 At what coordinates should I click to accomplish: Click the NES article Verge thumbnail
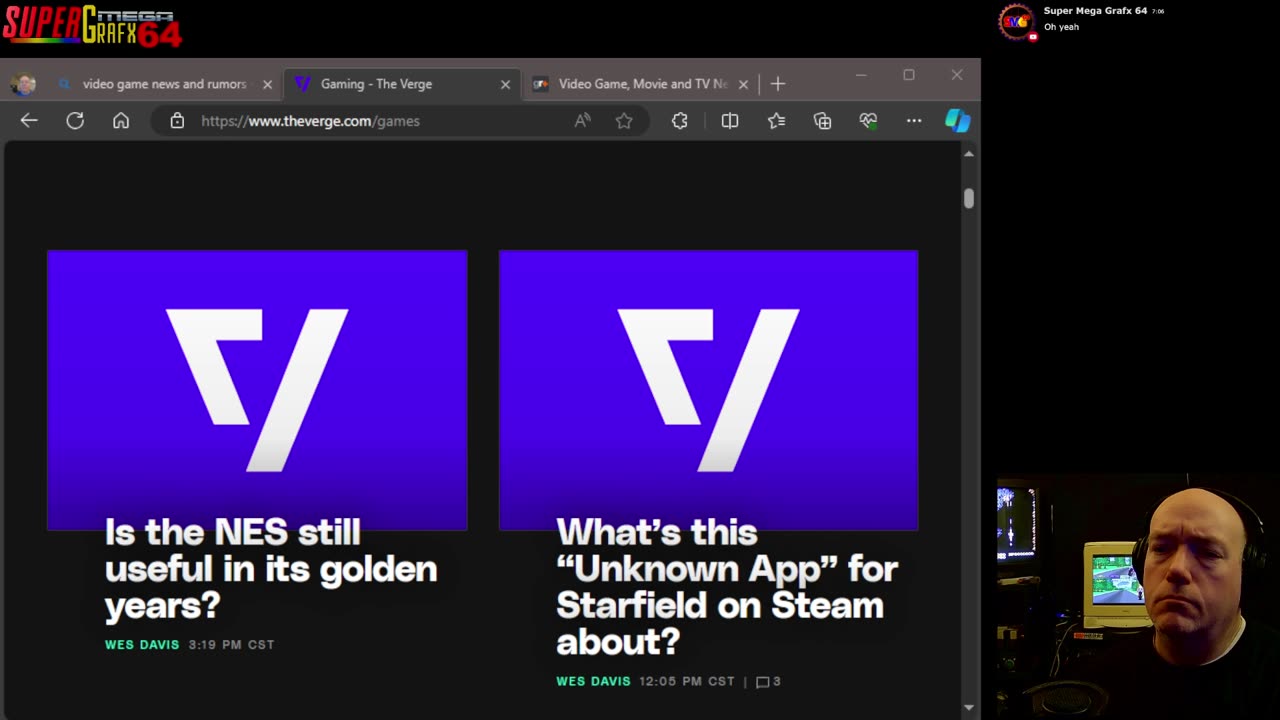257,390
